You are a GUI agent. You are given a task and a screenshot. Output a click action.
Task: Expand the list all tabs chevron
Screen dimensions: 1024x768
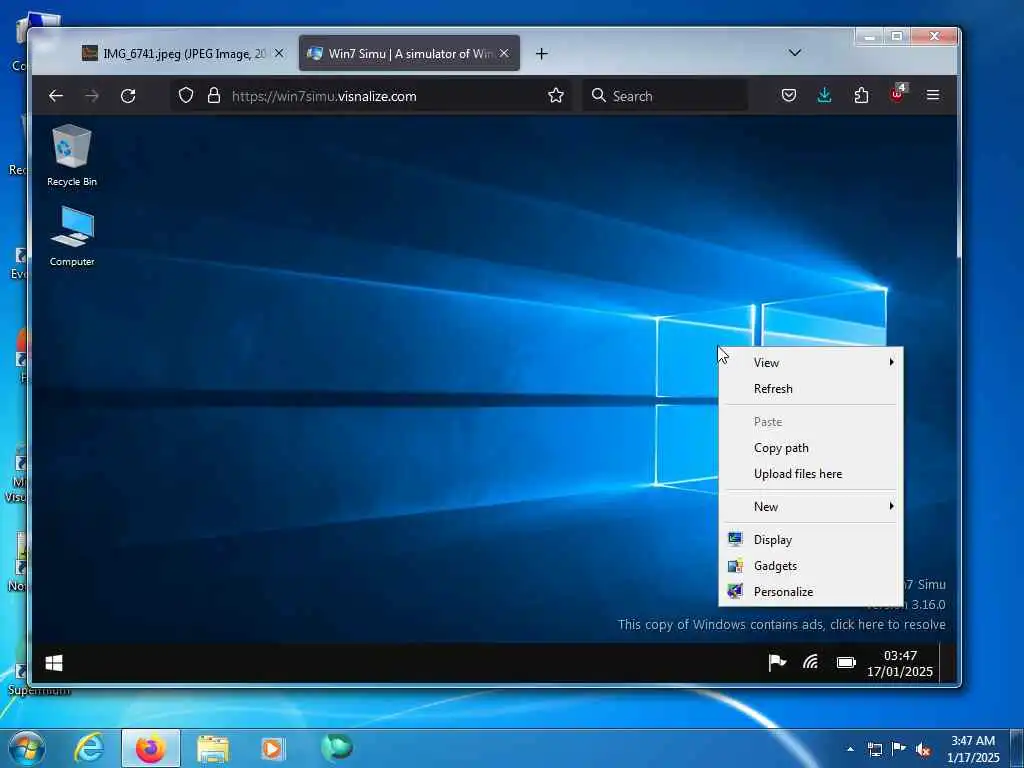[x=795, y=53]
